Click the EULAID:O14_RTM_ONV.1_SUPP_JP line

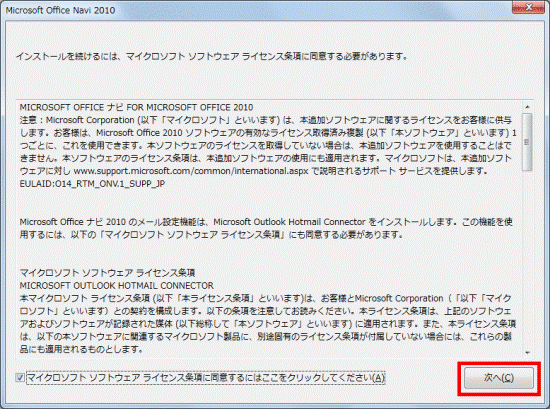(x=92, y=184)
